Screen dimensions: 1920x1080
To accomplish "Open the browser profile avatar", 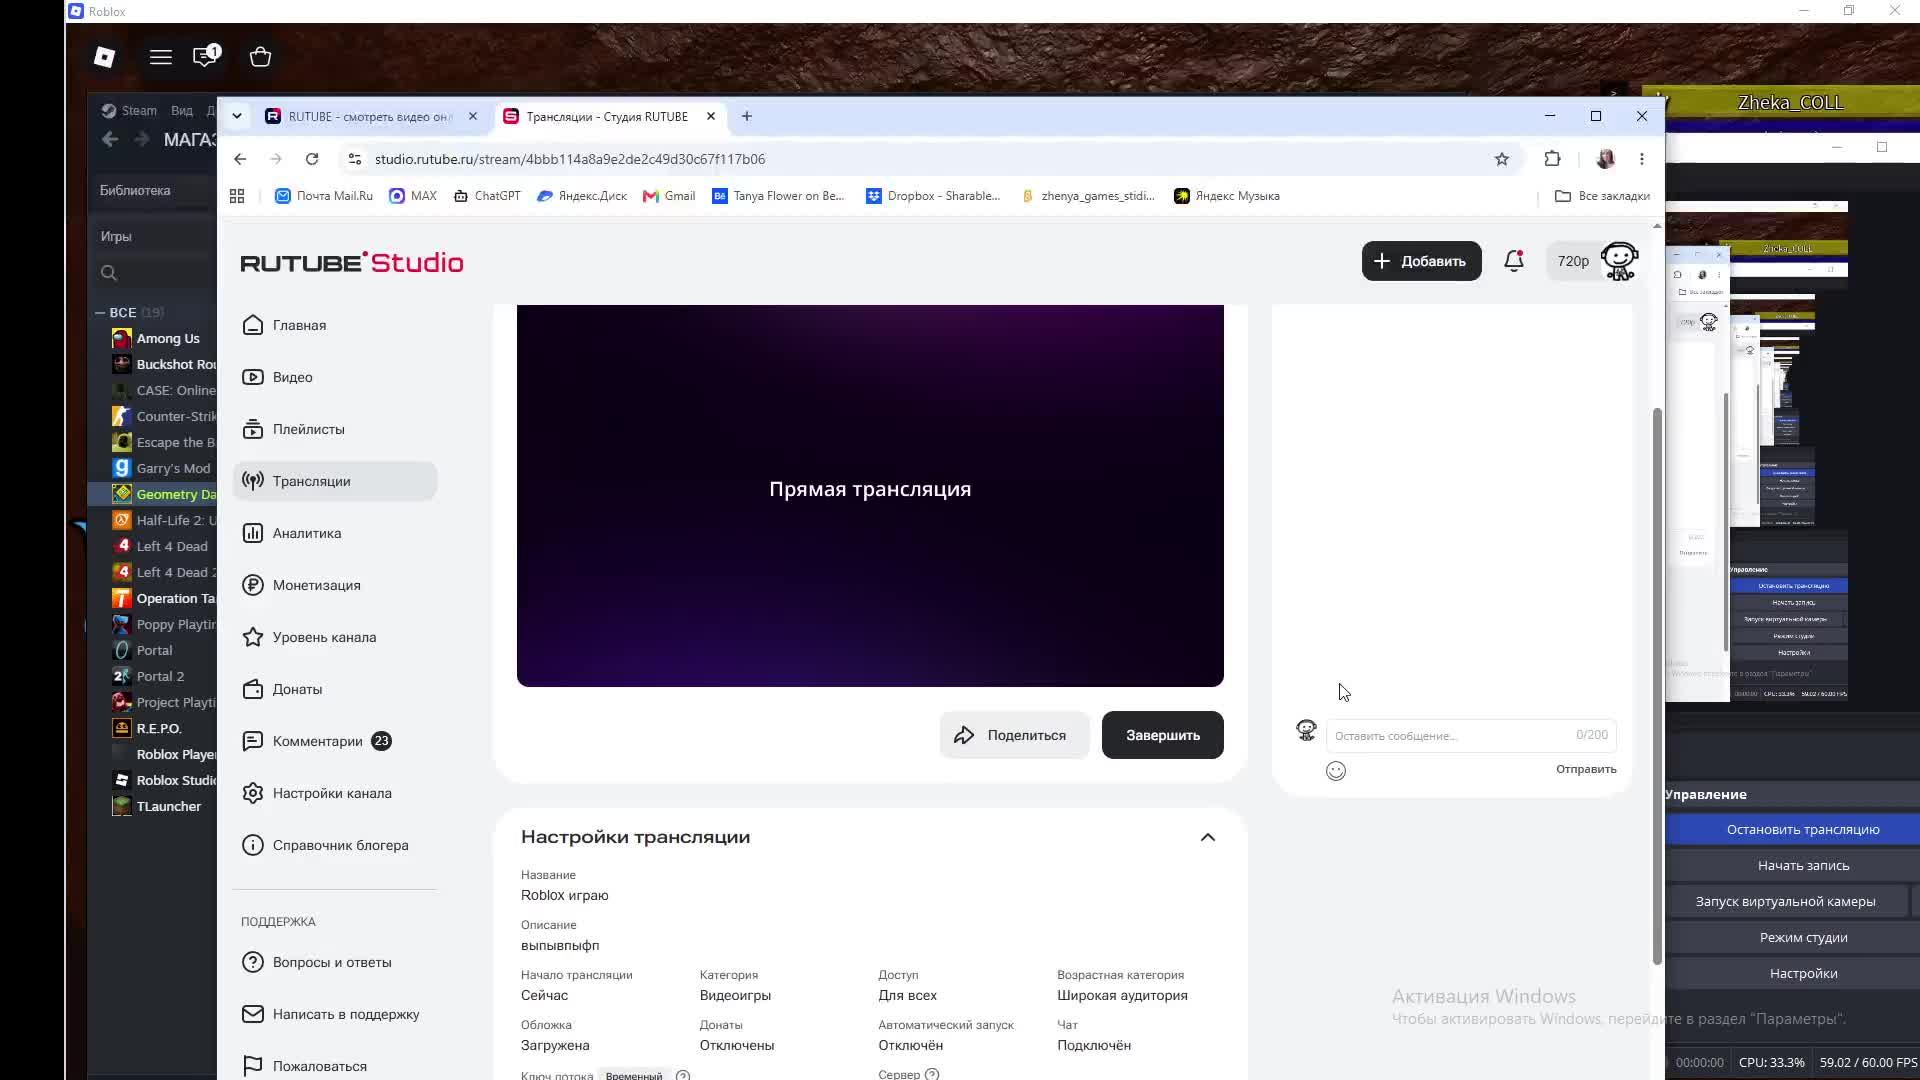I will [x=1606, y=159].
